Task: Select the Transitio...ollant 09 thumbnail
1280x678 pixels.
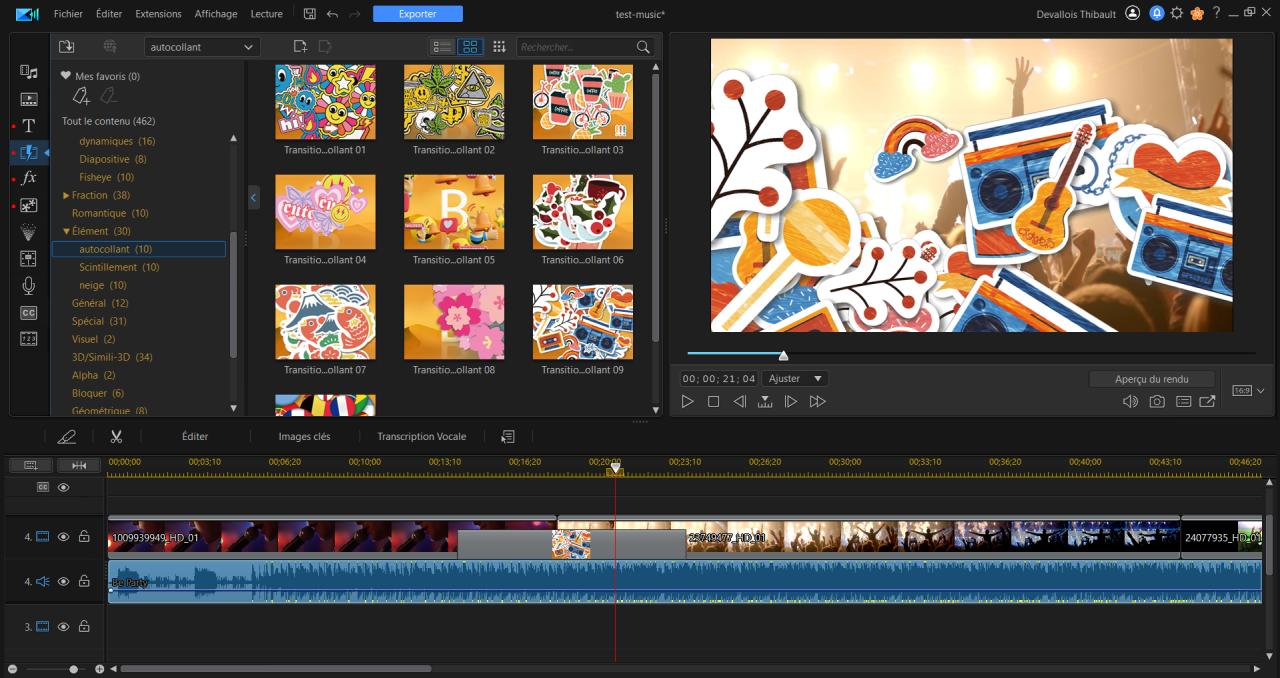Action: click(x=583, y=322)
